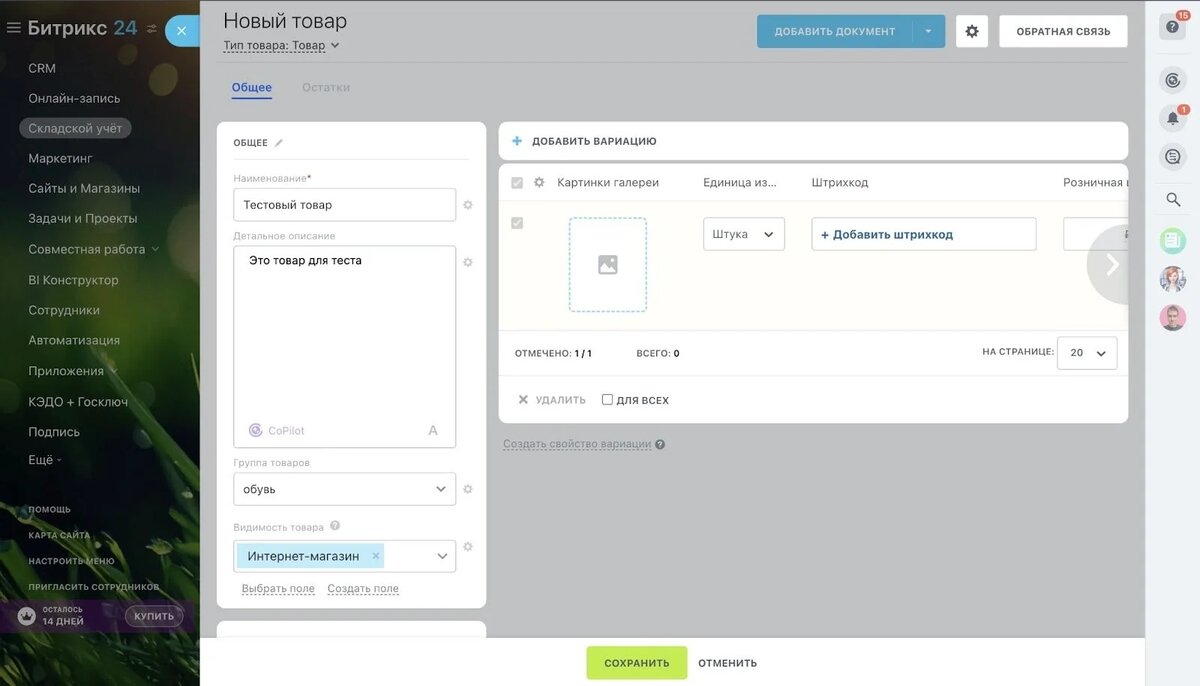Screen dimensions: 1200x686
Task: Click the Удалить action in grid
Action: 552,400
